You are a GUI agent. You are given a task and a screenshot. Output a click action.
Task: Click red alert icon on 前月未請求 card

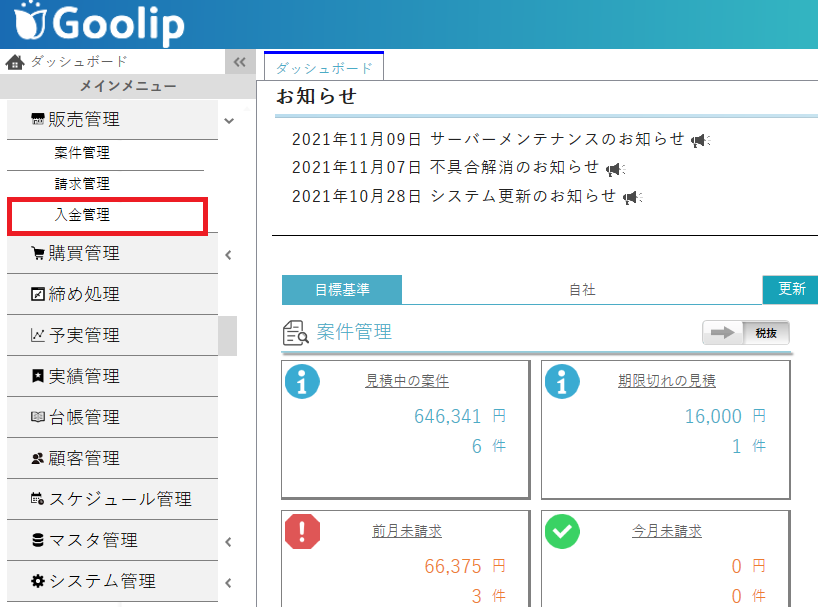(302, 531)
